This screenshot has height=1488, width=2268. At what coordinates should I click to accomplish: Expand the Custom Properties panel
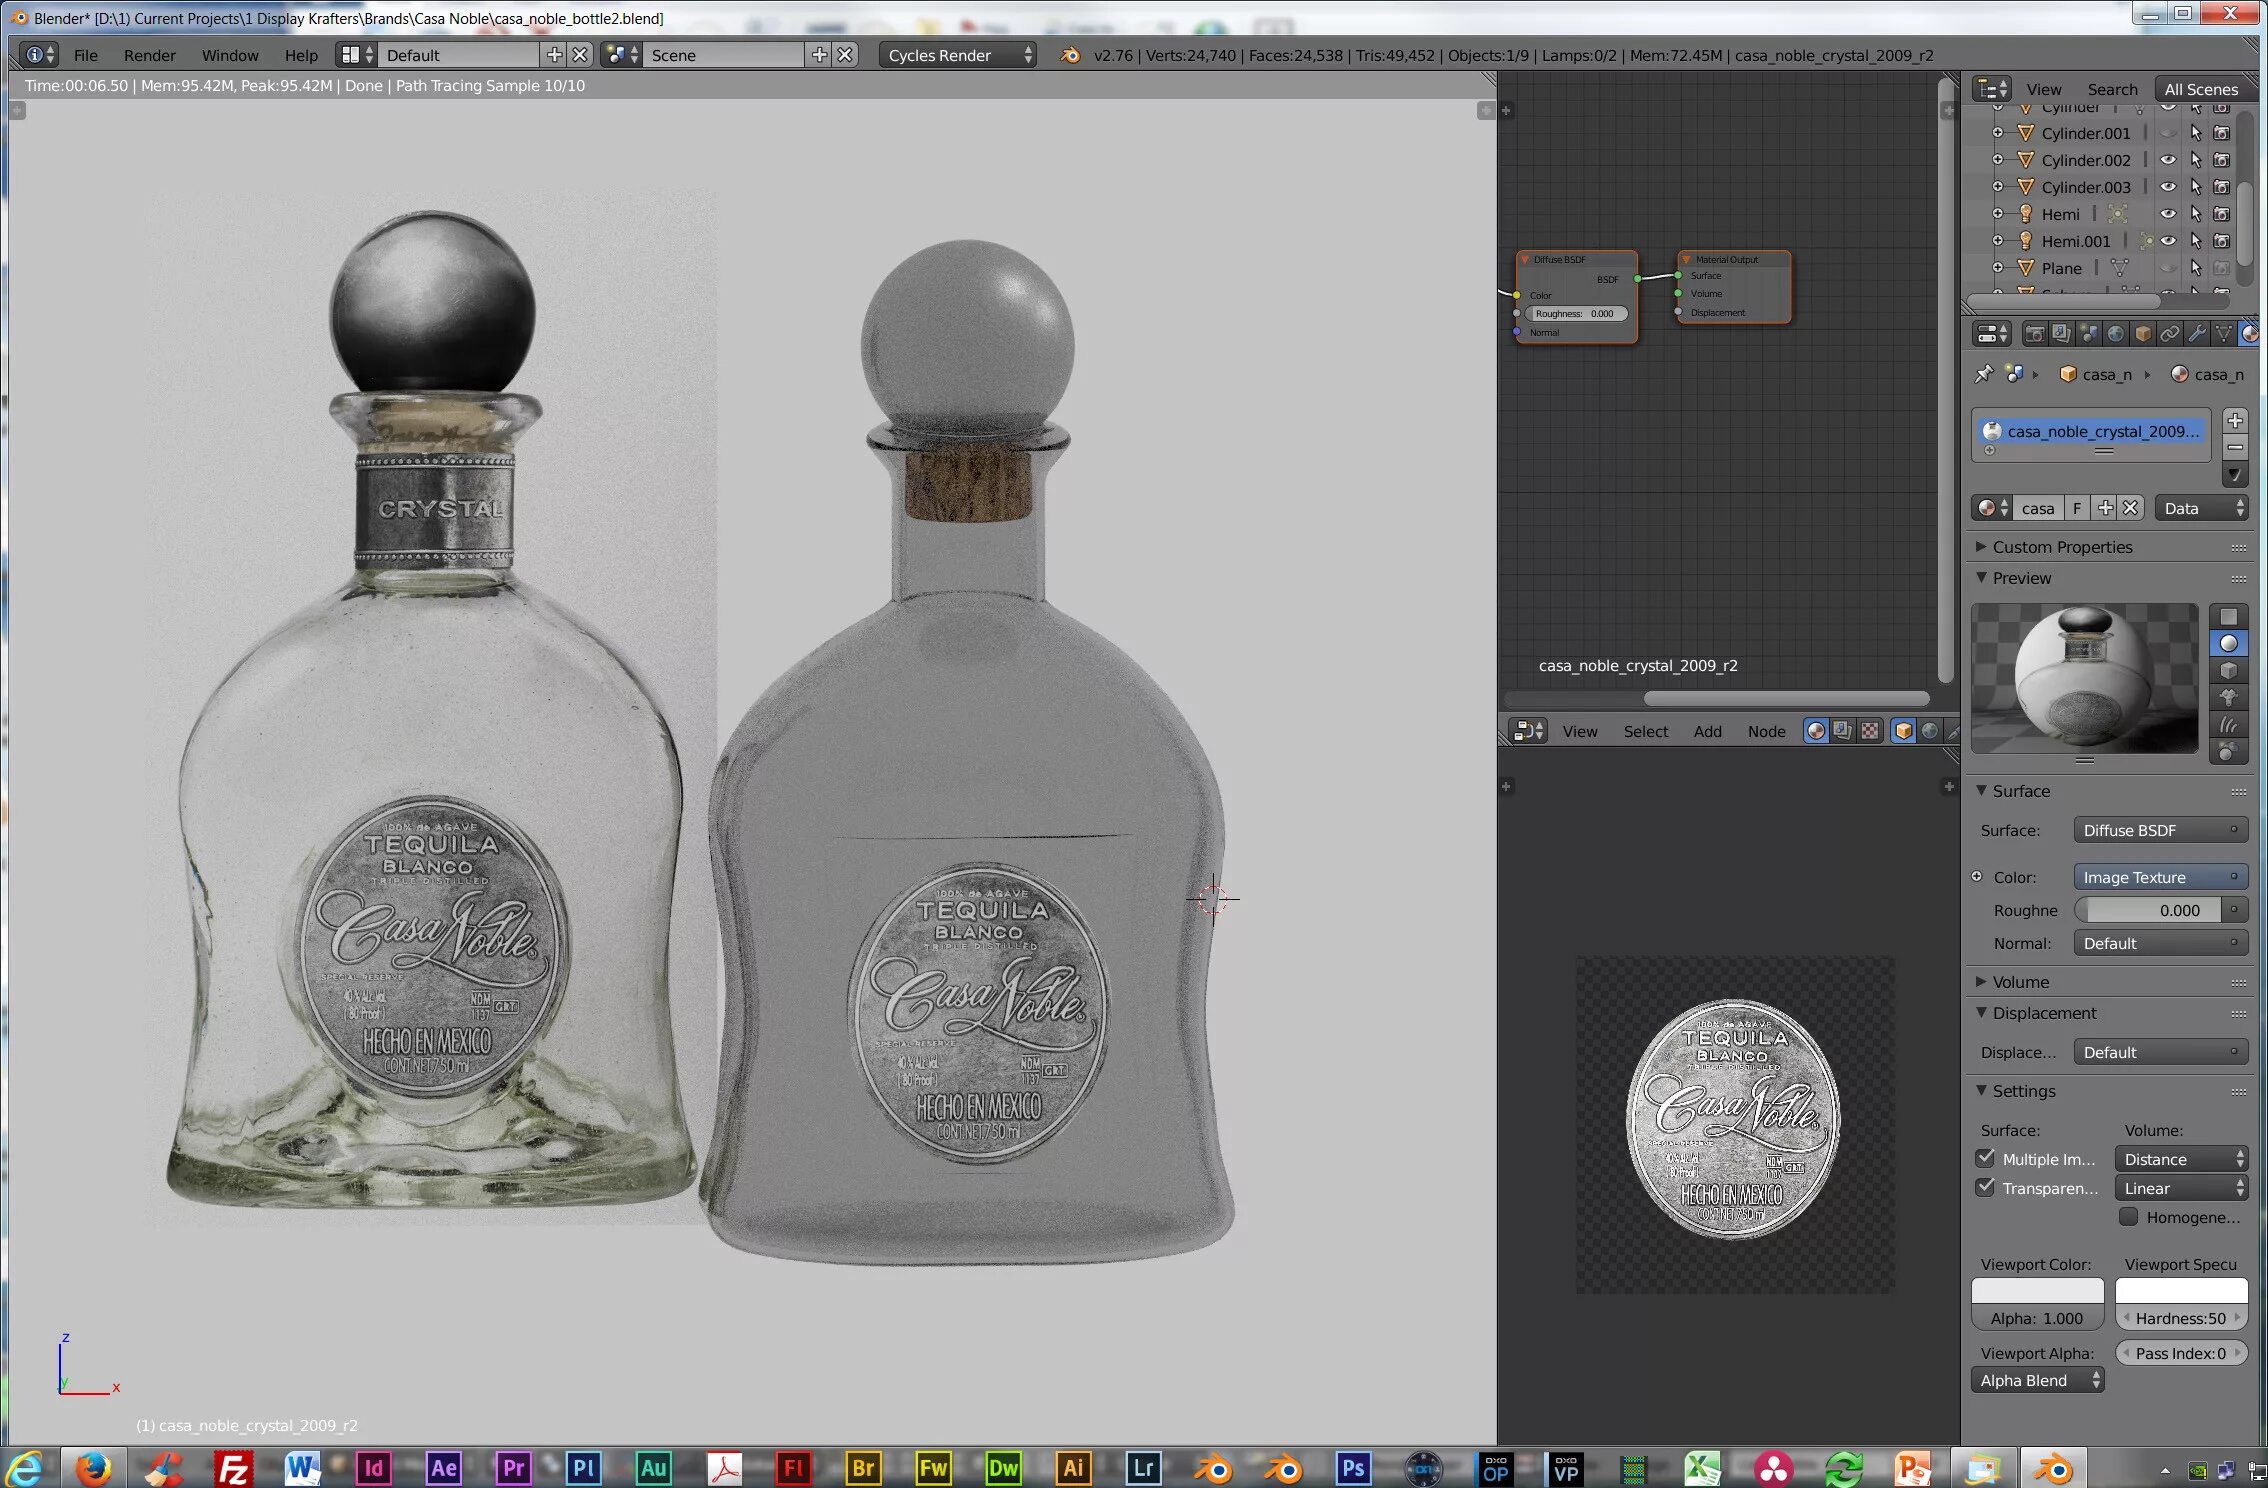click(x=2062, y=547)
